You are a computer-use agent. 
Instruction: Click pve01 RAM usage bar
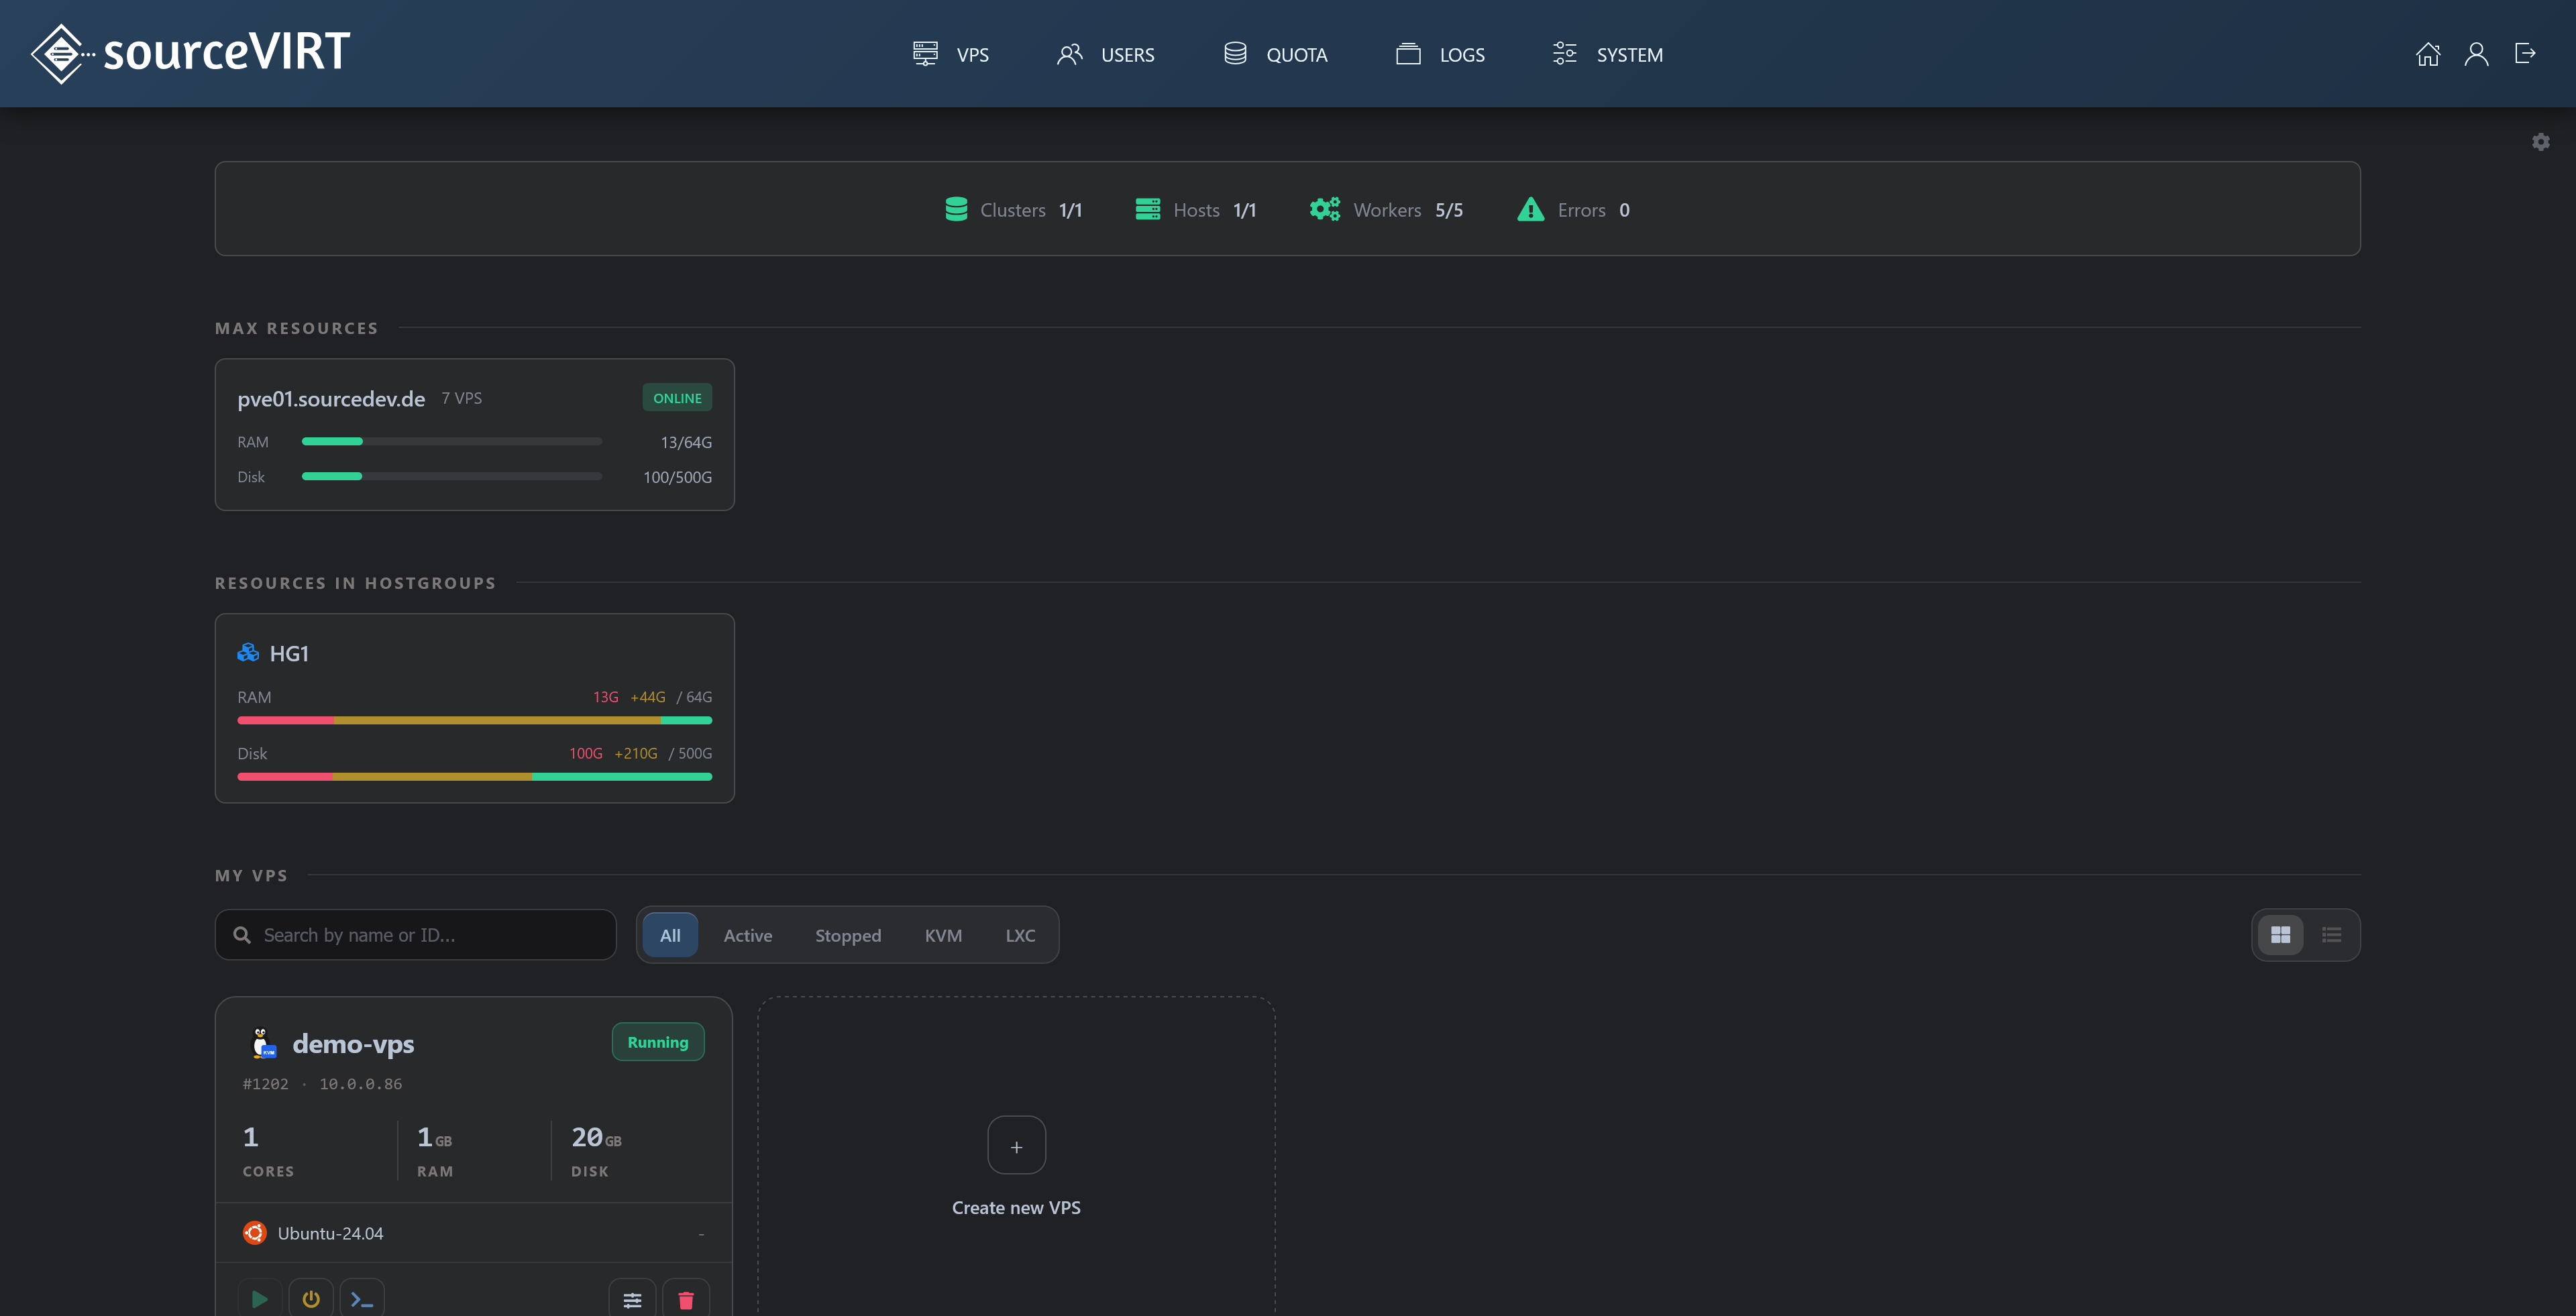452,441
